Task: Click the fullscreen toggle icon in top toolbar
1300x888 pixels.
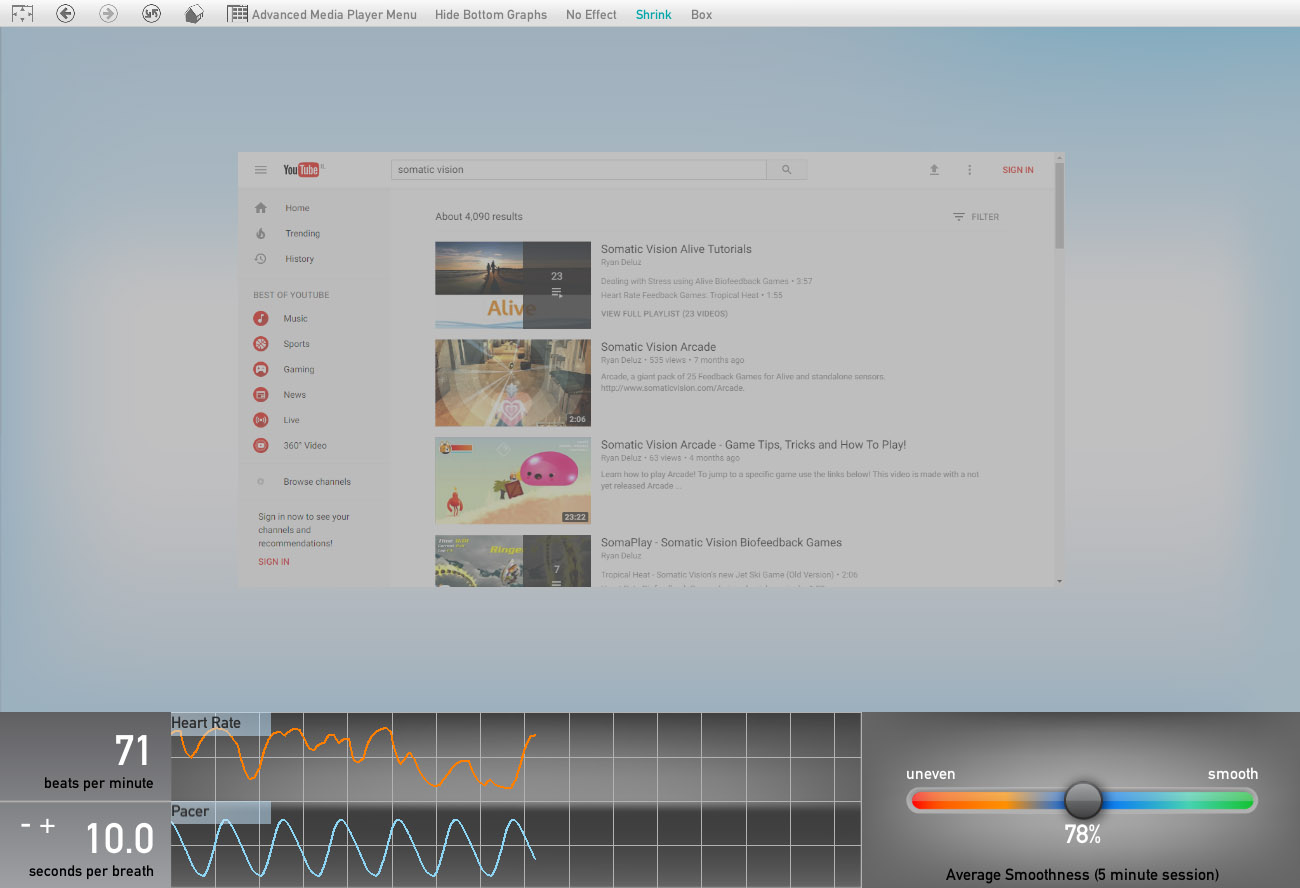Action: click(x=22, y=14)
